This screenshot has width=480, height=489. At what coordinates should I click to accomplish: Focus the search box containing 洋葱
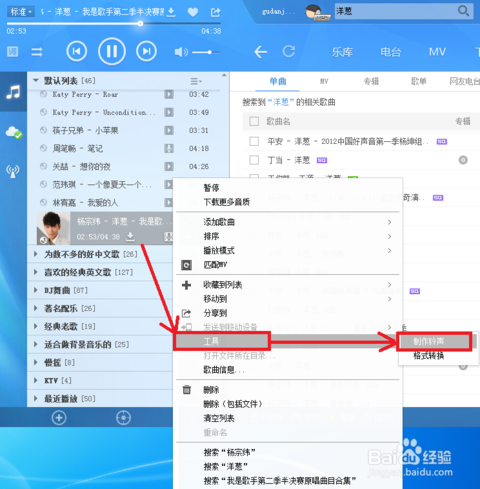click(x=397, y=11)
